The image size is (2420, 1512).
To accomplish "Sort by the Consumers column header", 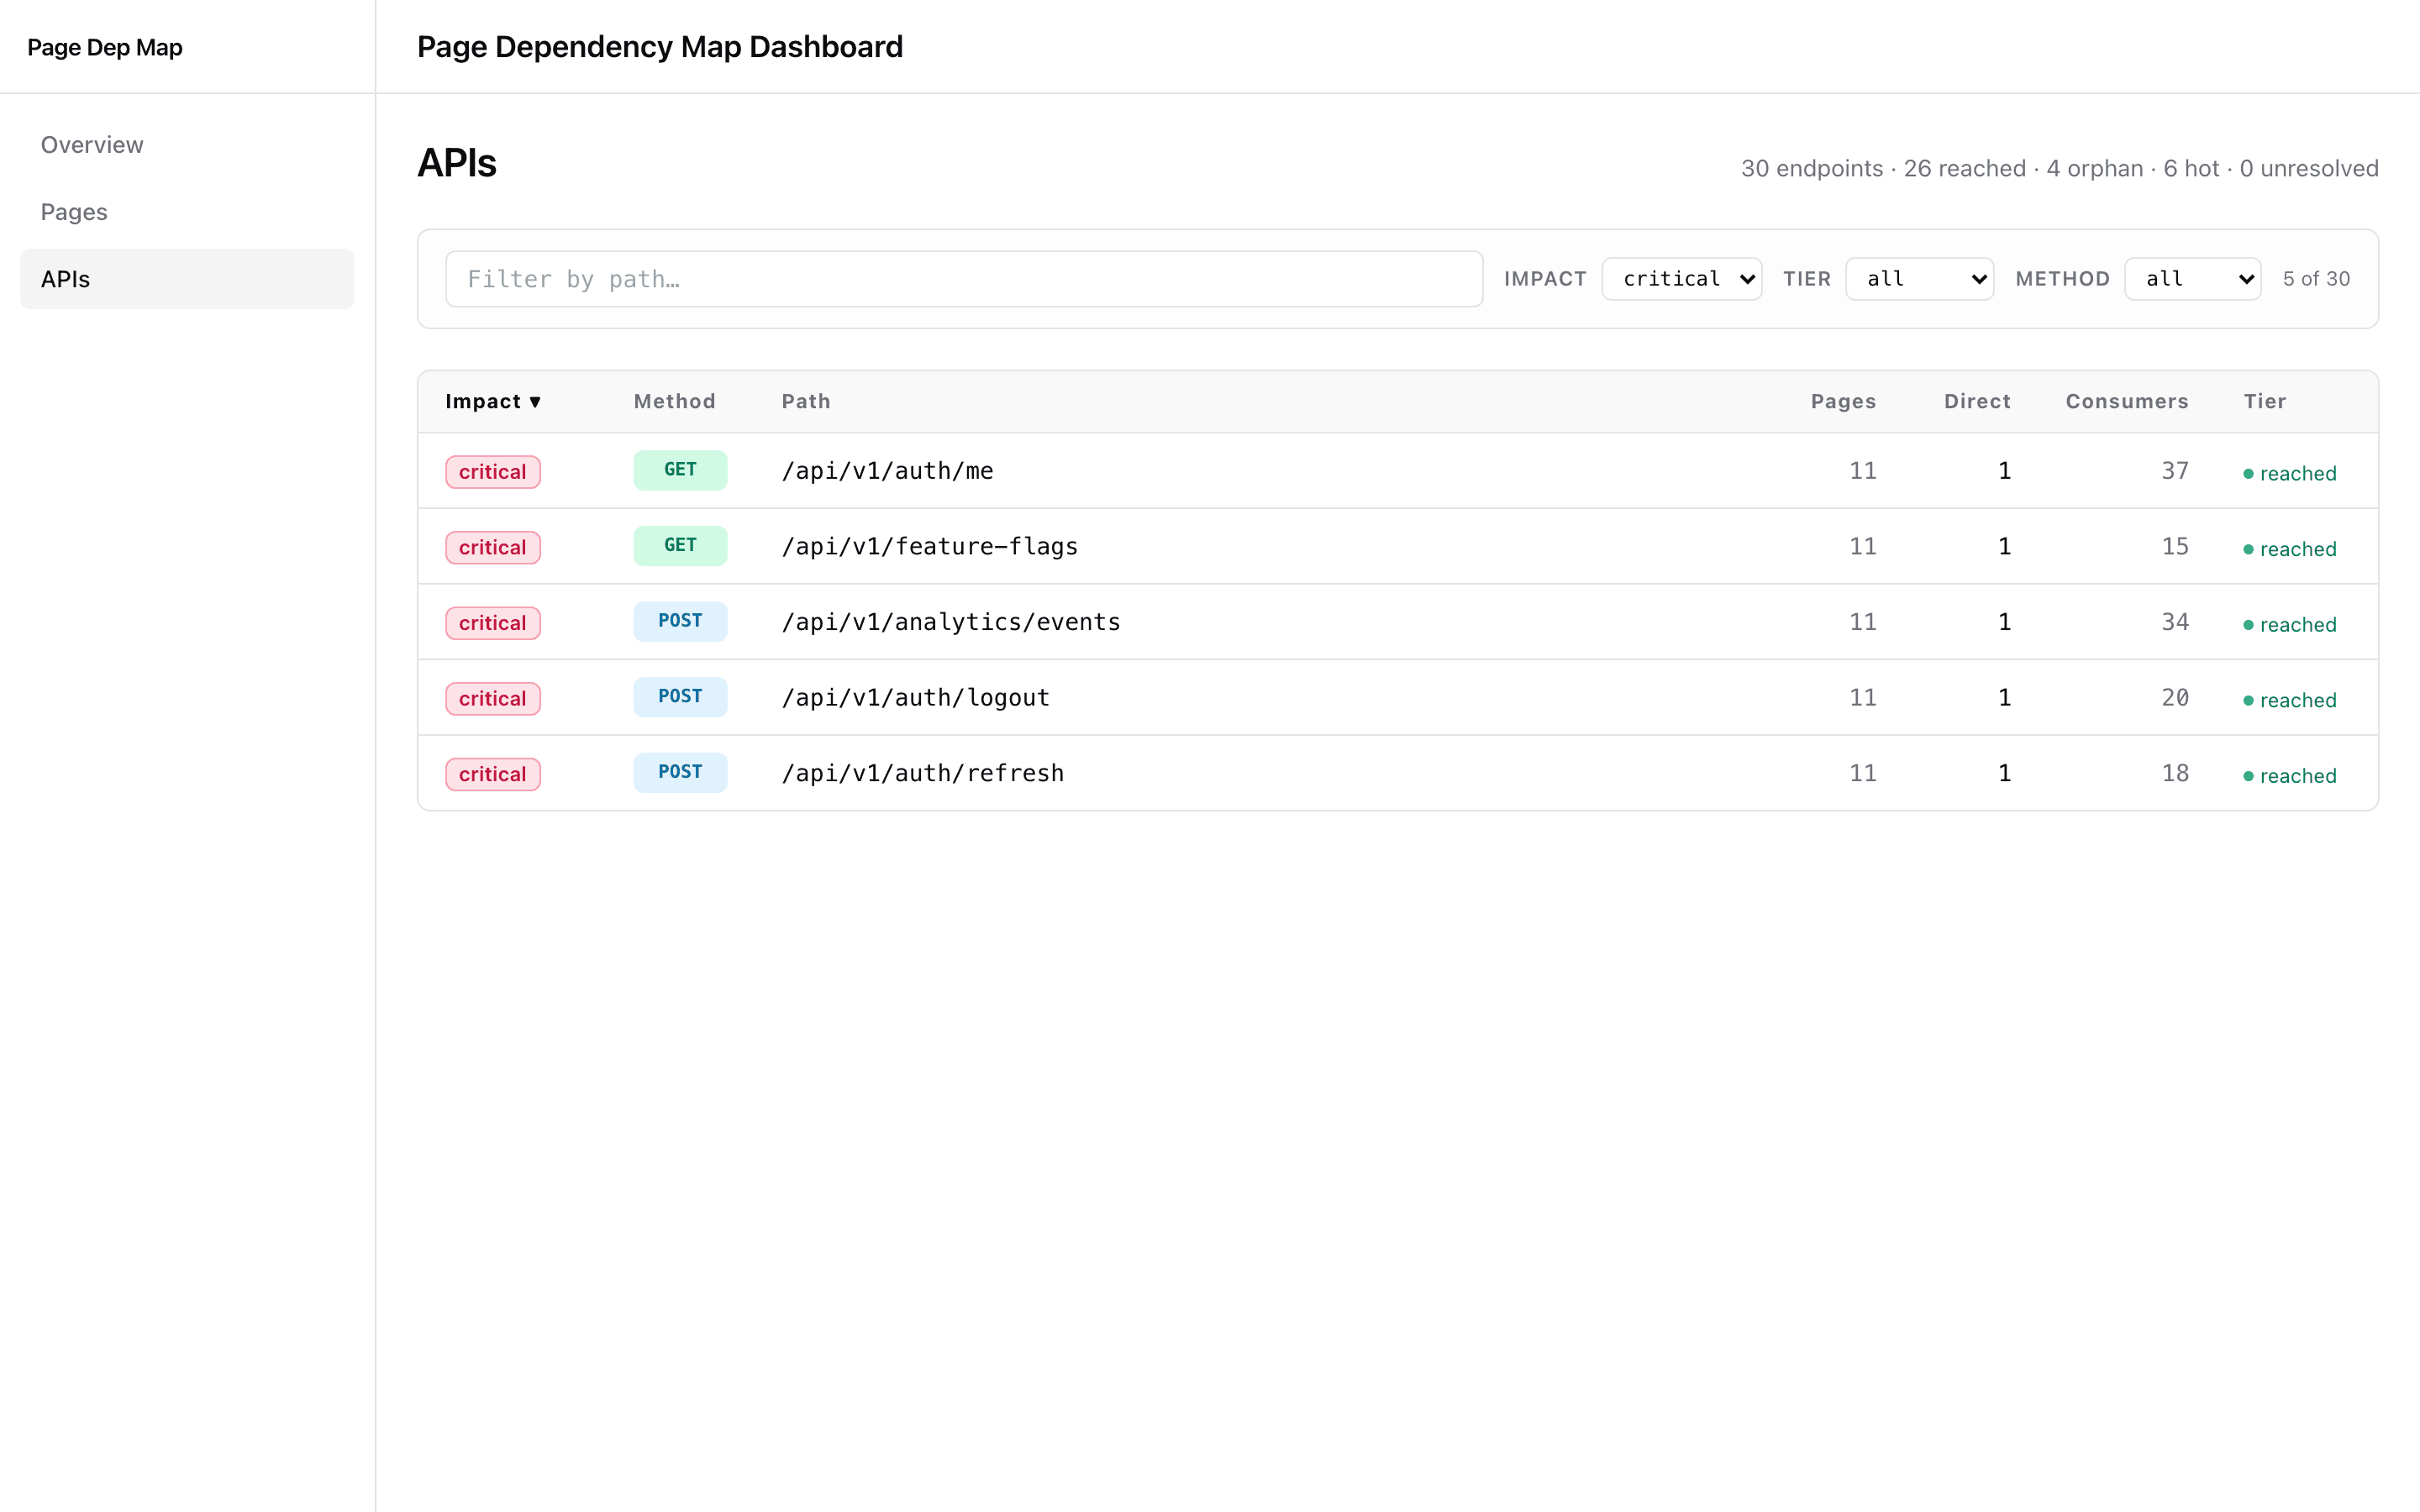I will coord(2127,401).
